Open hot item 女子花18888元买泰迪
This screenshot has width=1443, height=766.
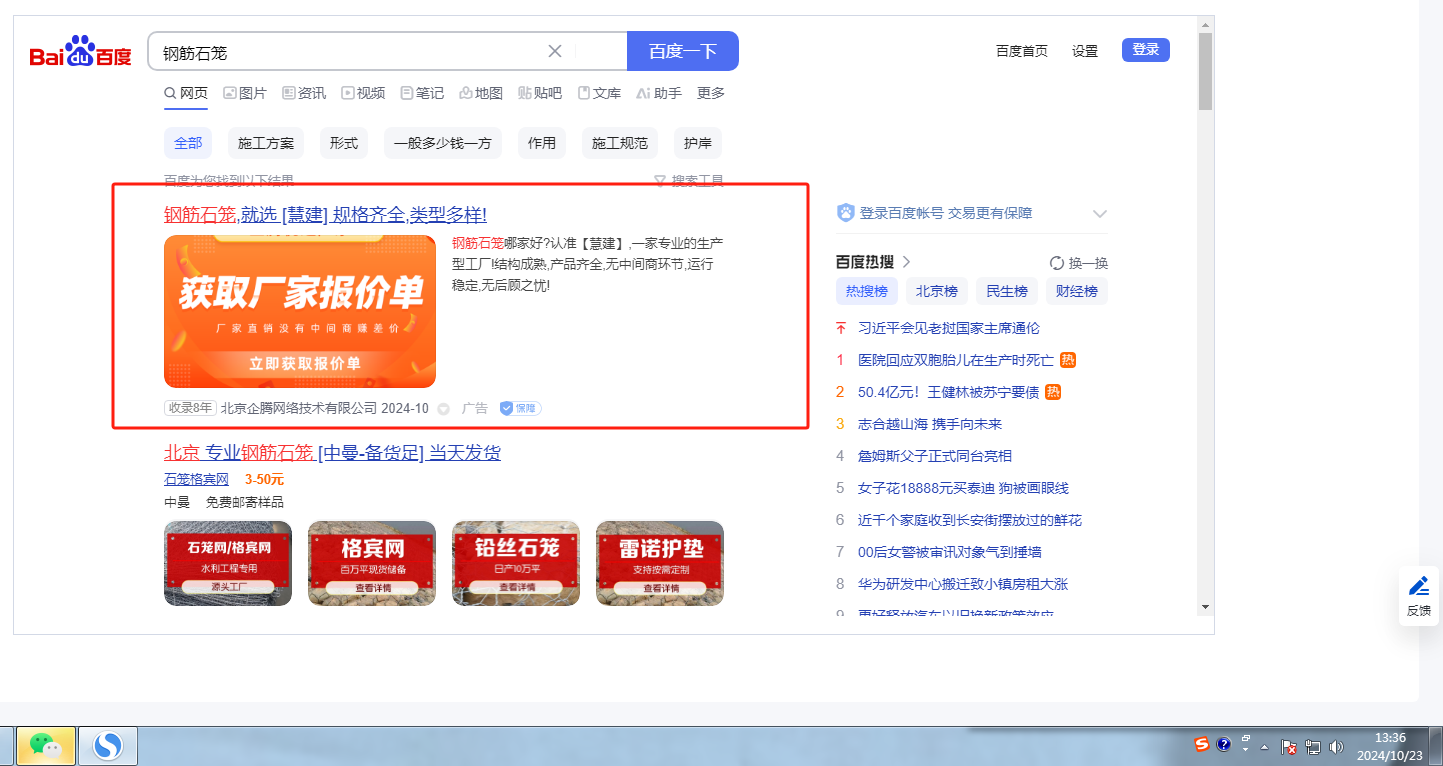tap(963, 488)
